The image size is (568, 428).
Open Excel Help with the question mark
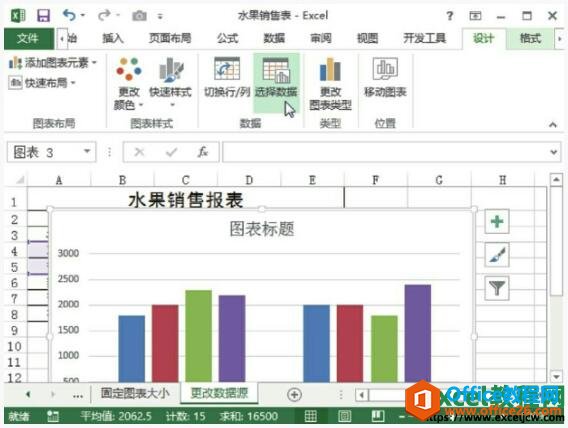click(x=450, y=16)
